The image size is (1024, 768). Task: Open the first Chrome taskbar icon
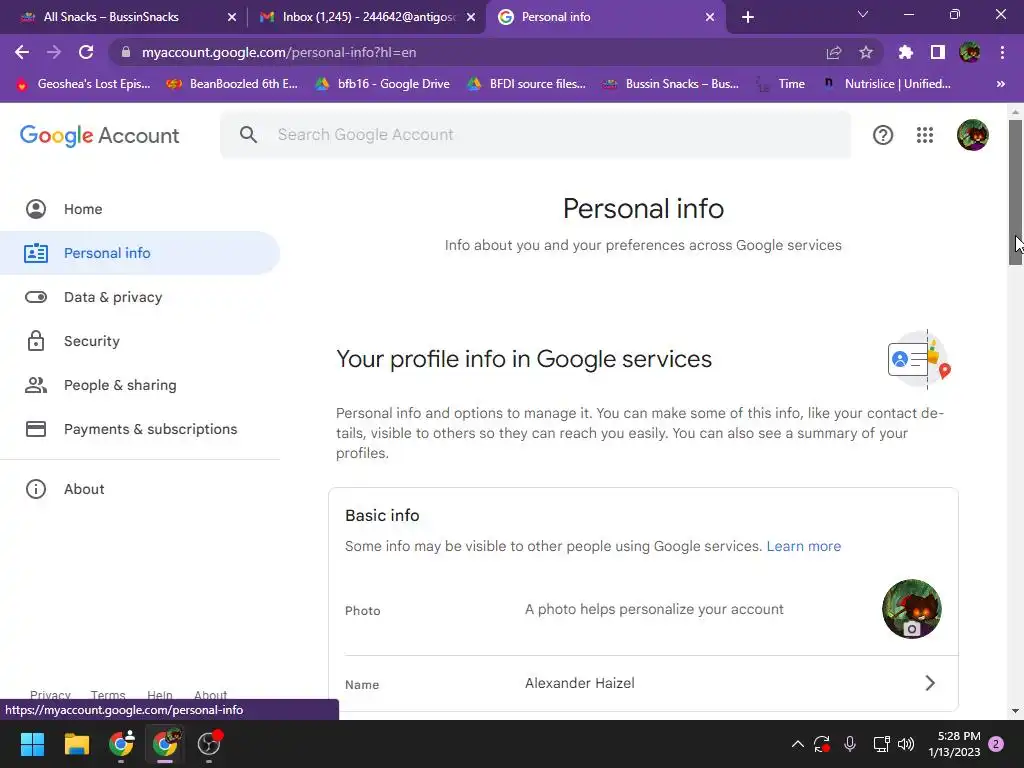(120, 744)
